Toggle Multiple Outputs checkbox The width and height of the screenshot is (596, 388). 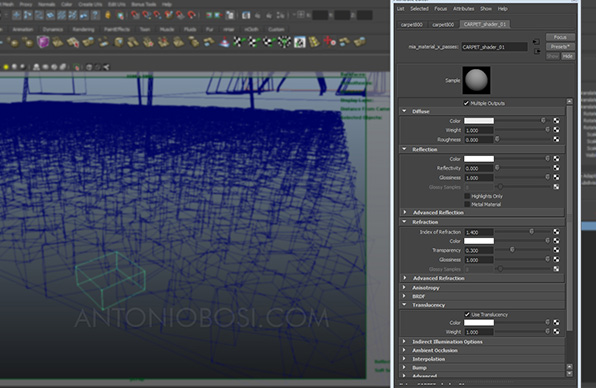tap(466, 103)
